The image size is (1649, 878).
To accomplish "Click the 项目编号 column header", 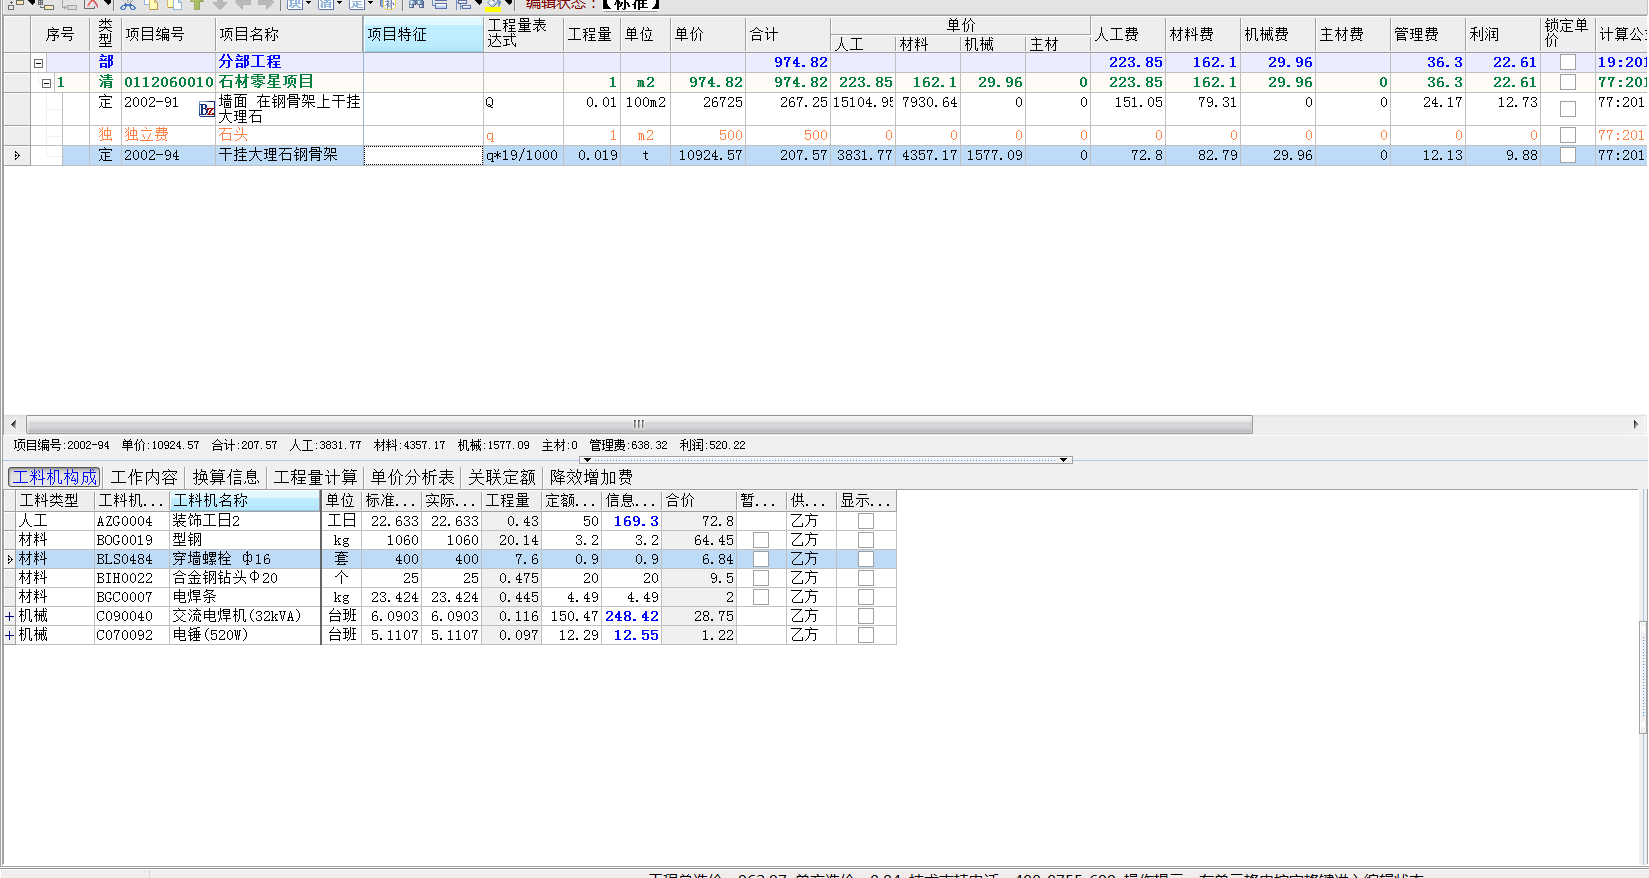I will 168,34.
